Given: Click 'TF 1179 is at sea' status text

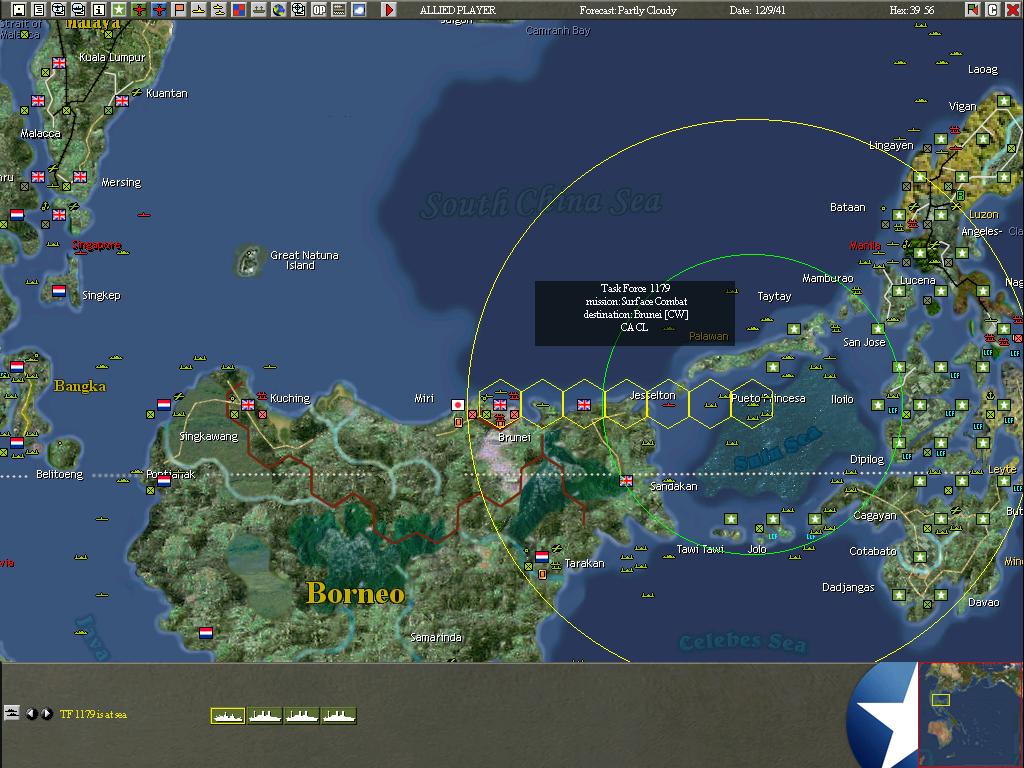Looking at the screenshot, I should pos(93,714).
